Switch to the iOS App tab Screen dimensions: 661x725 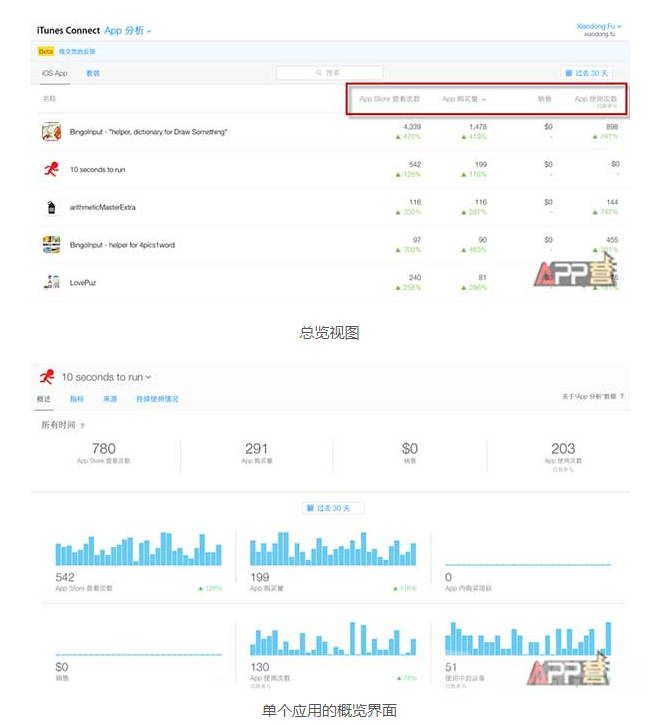pyautogui.click(x=54, y=73)
